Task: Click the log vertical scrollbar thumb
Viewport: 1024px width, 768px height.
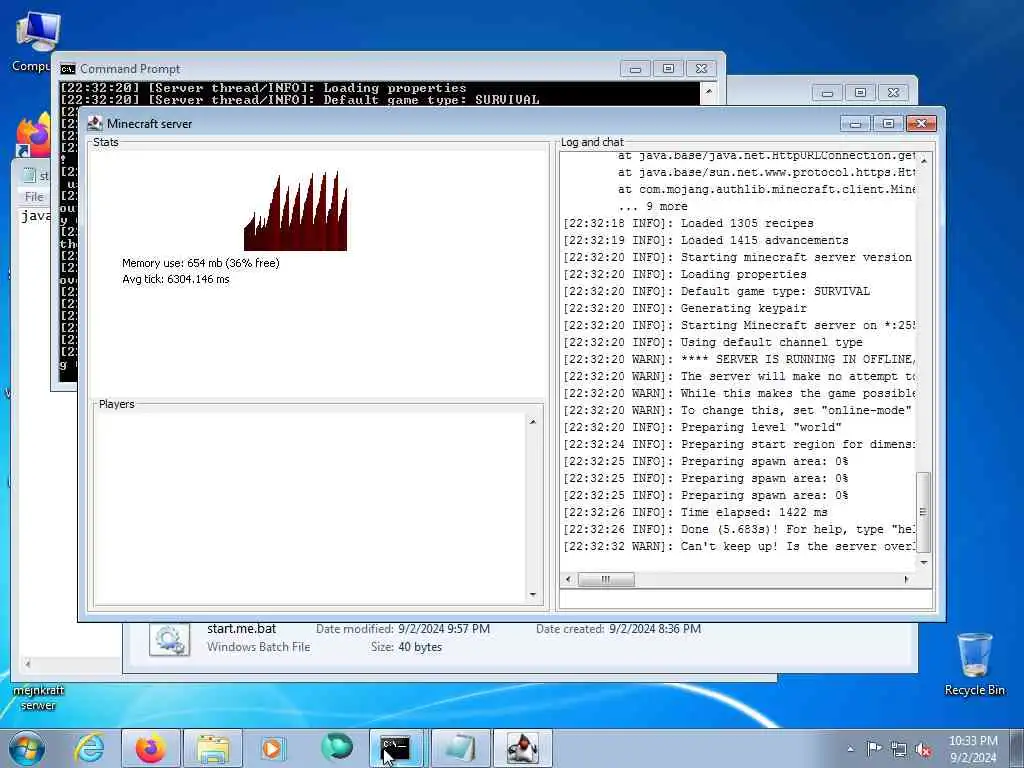Action: [923, 512]
